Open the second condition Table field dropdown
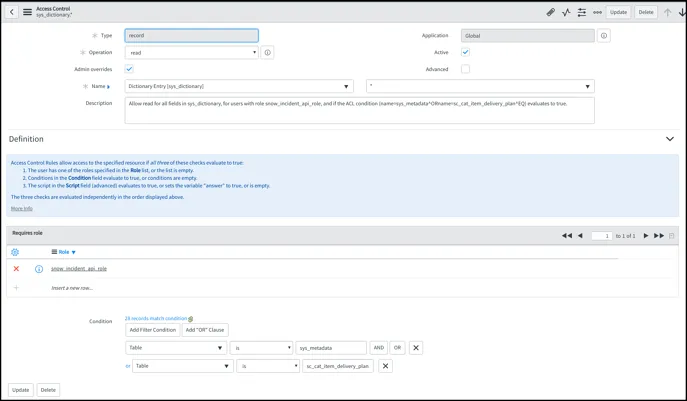 coord(183,366)
